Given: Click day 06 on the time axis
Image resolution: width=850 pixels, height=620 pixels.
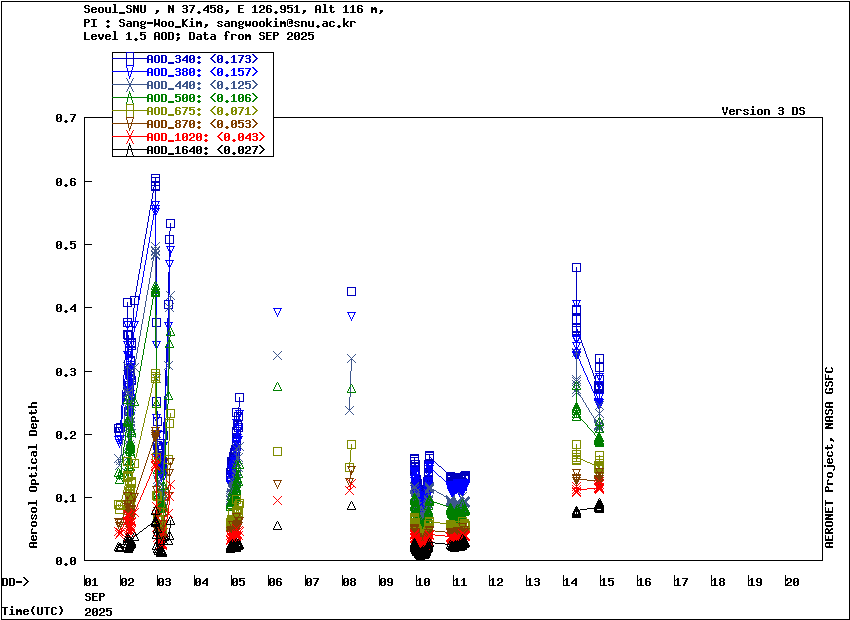Looking at the screenshot, I should [274, 582].
